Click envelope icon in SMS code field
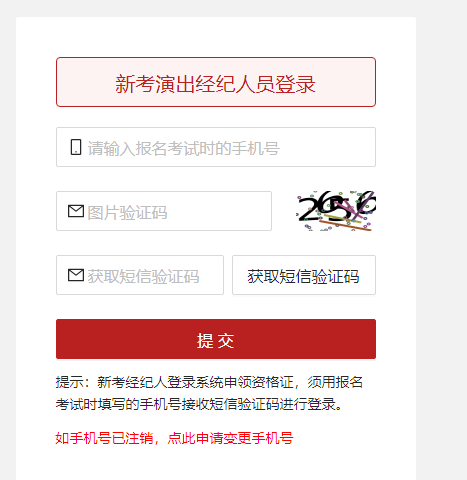This screenshot has height=480, width=467. click(76, 275)
